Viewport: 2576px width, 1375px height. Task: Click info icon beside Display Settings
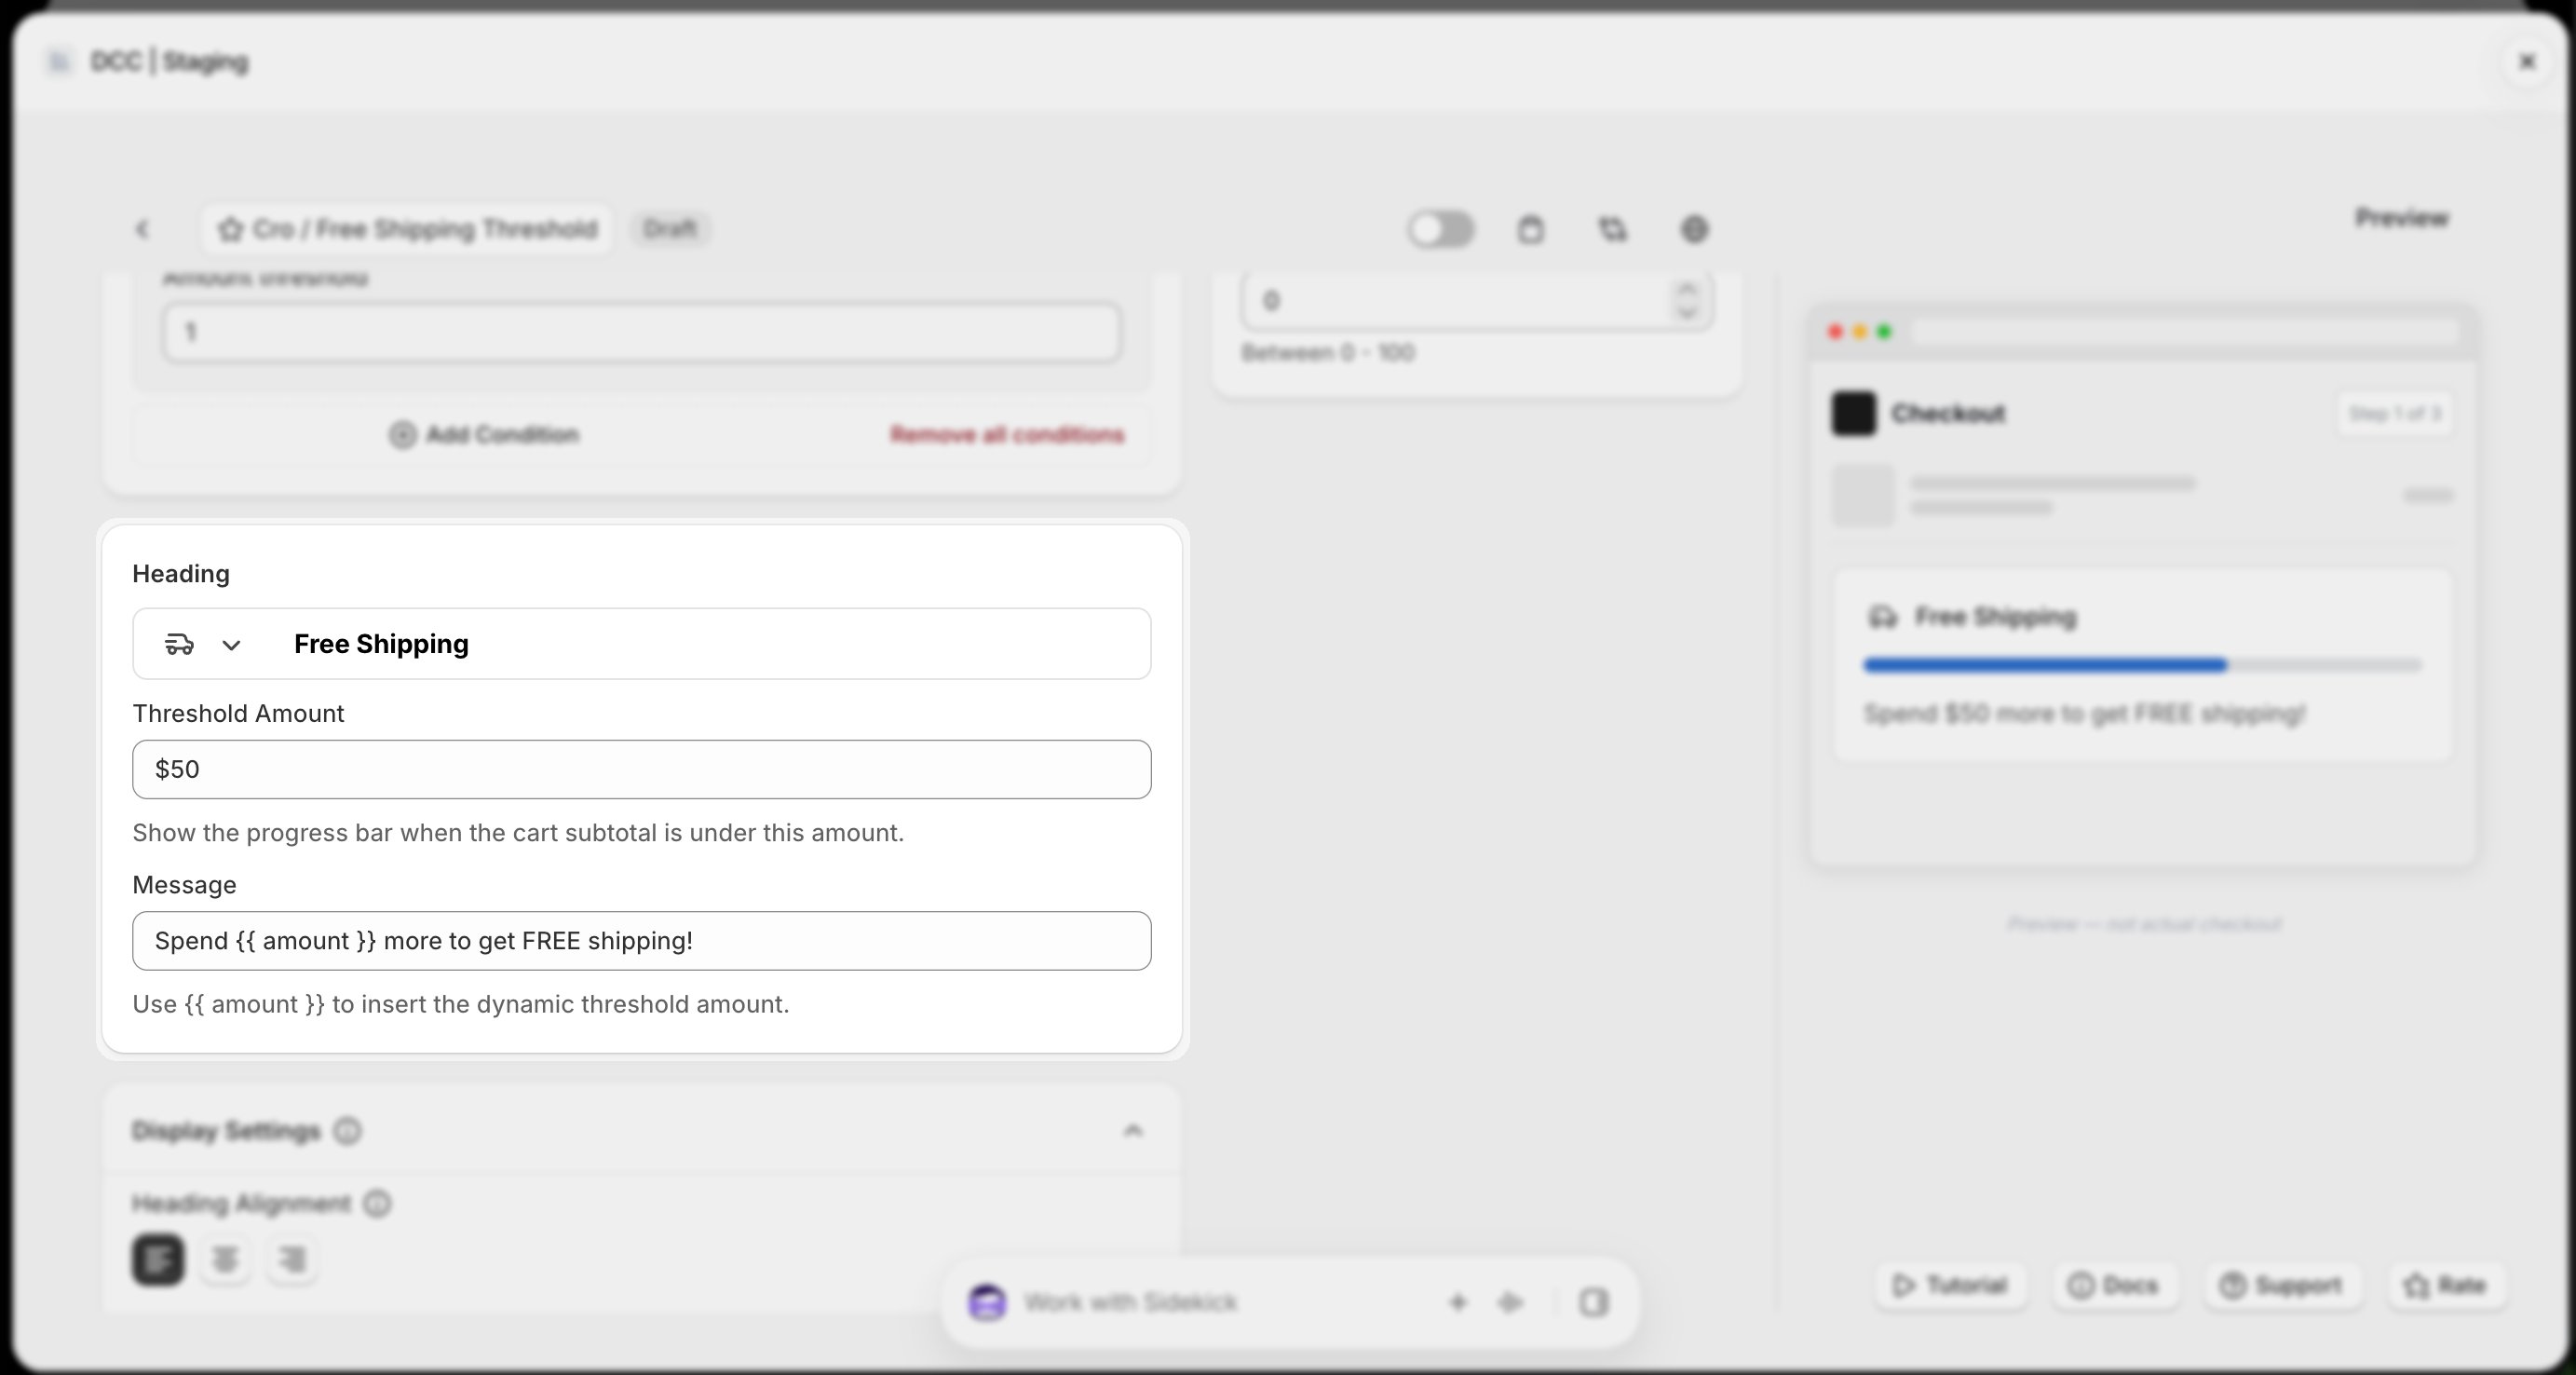[347, 1131]
